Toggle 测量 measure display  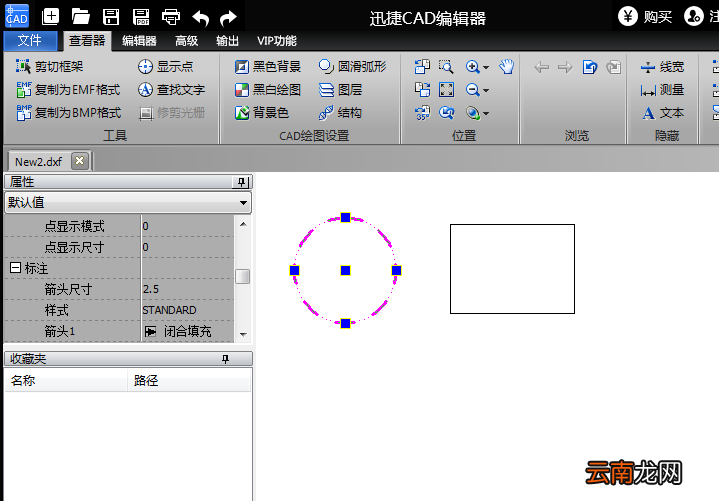coord(662,90)
